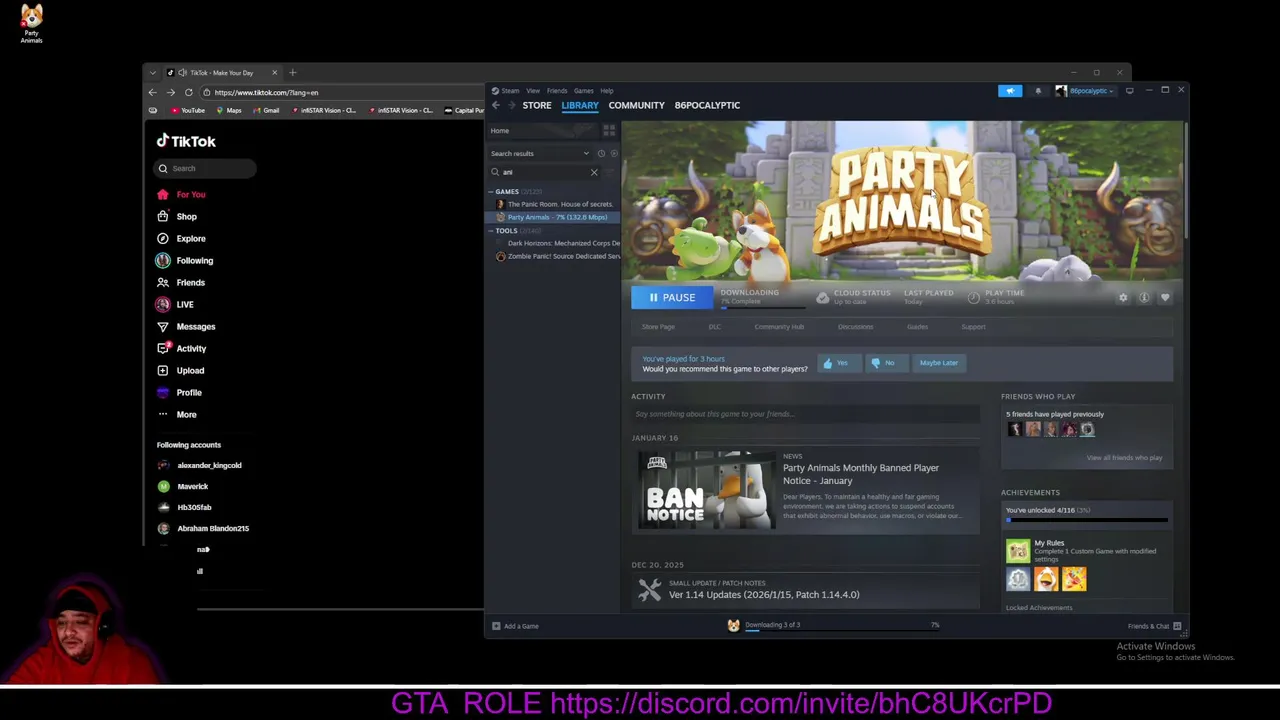
Task: Open the Support link
Action: coord(973,327)
